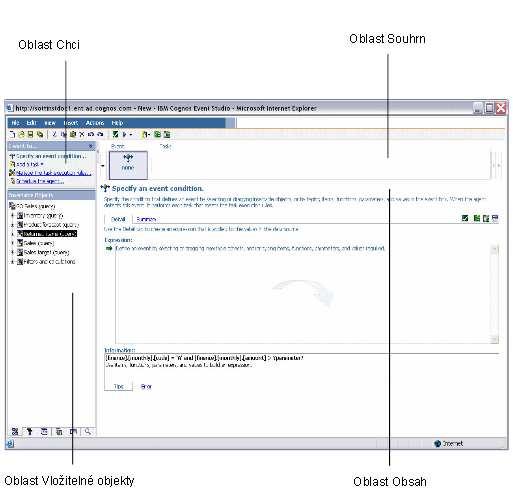Click the expression box scrollbar down arrow
The width and height of the screenshot is (513, 488).
[x=495, y=339]
